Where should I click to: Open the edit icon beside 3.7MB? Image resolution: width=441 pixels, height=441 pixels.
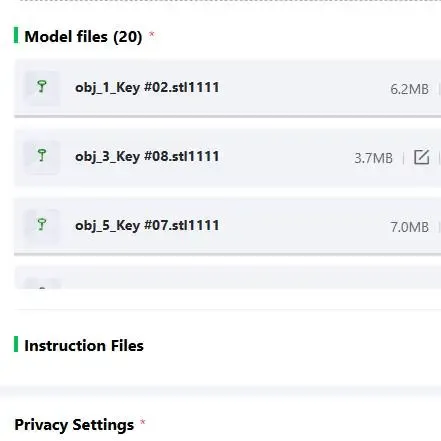click(x=421, y=157)
